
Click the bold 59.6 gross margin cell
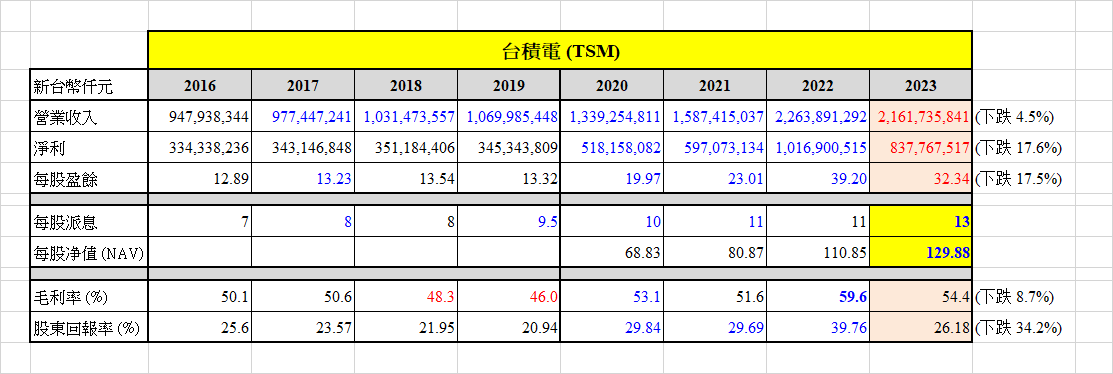[x=817, y=297]
